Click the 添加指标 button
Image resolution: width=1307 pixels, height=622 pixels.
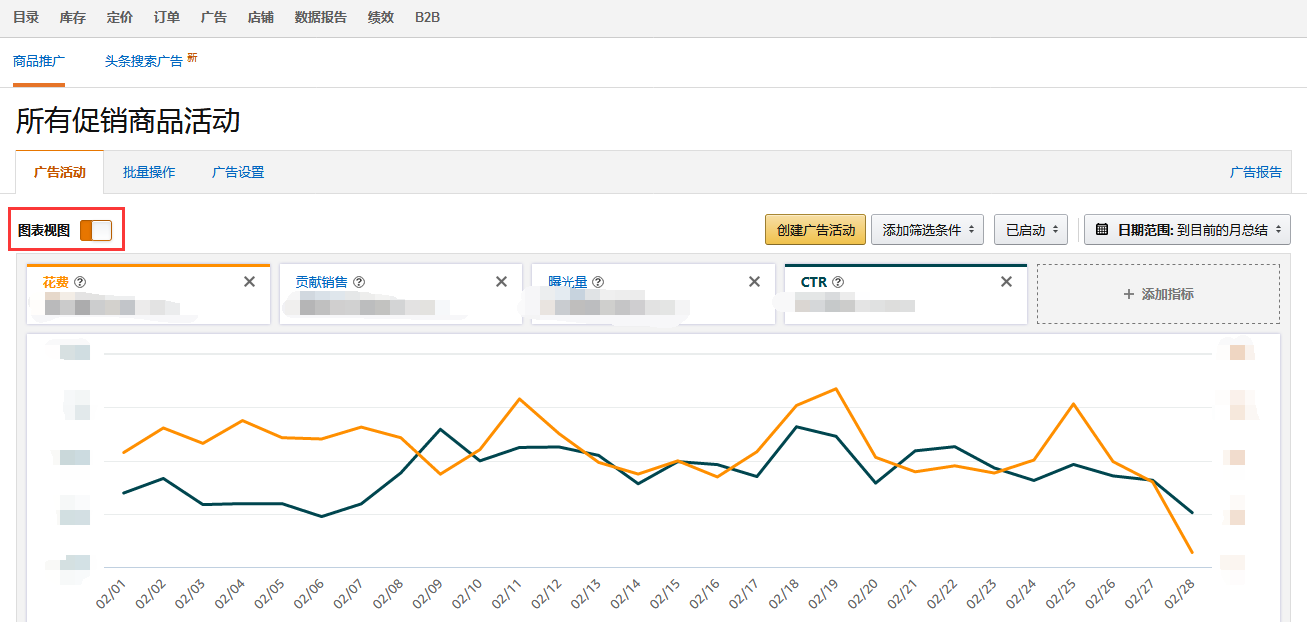[x=1157, y=294]
